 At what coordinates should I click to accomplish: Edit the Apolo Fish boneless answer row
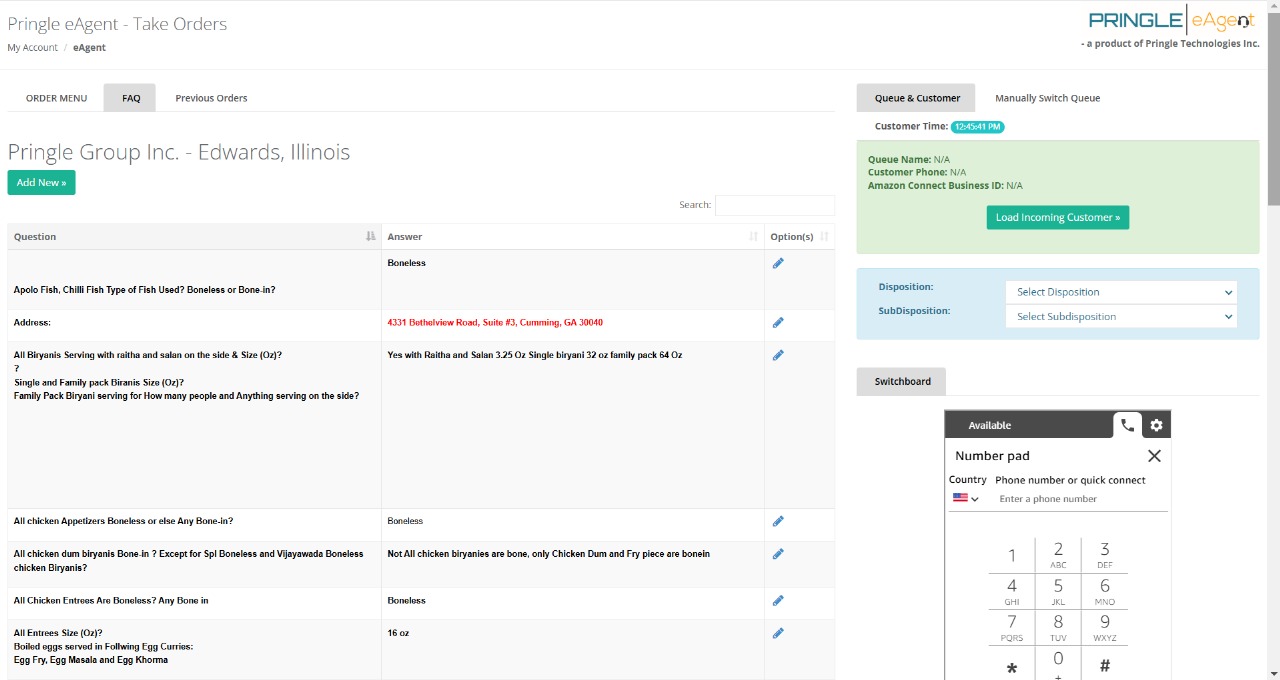[778, 263]
